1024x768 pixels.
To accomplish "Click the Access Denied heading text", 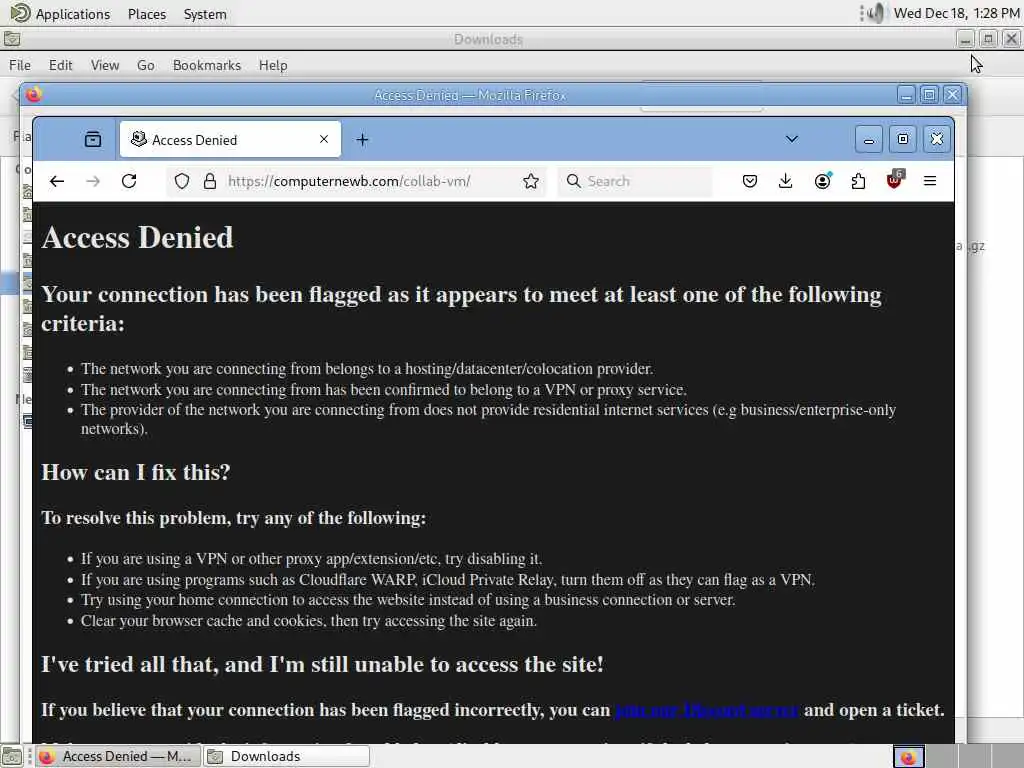I will (x=137, y=238).
